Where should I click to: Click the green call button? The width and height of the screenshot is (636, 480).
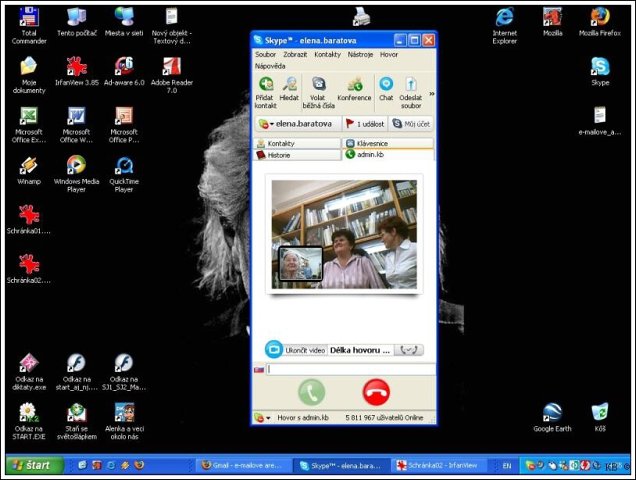coord(312,392)
